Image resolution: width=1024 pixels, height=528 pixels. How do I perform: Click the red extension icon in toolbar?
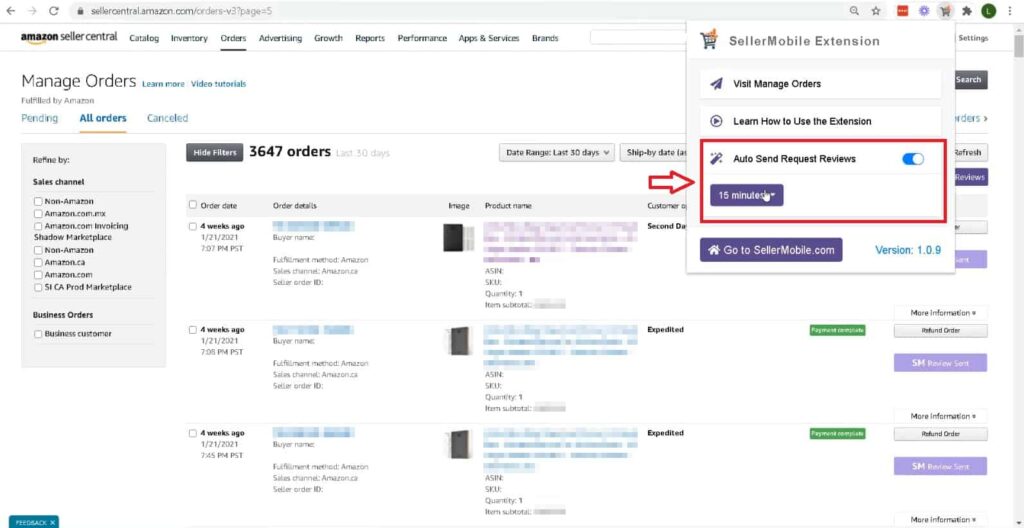pos(903,11)
